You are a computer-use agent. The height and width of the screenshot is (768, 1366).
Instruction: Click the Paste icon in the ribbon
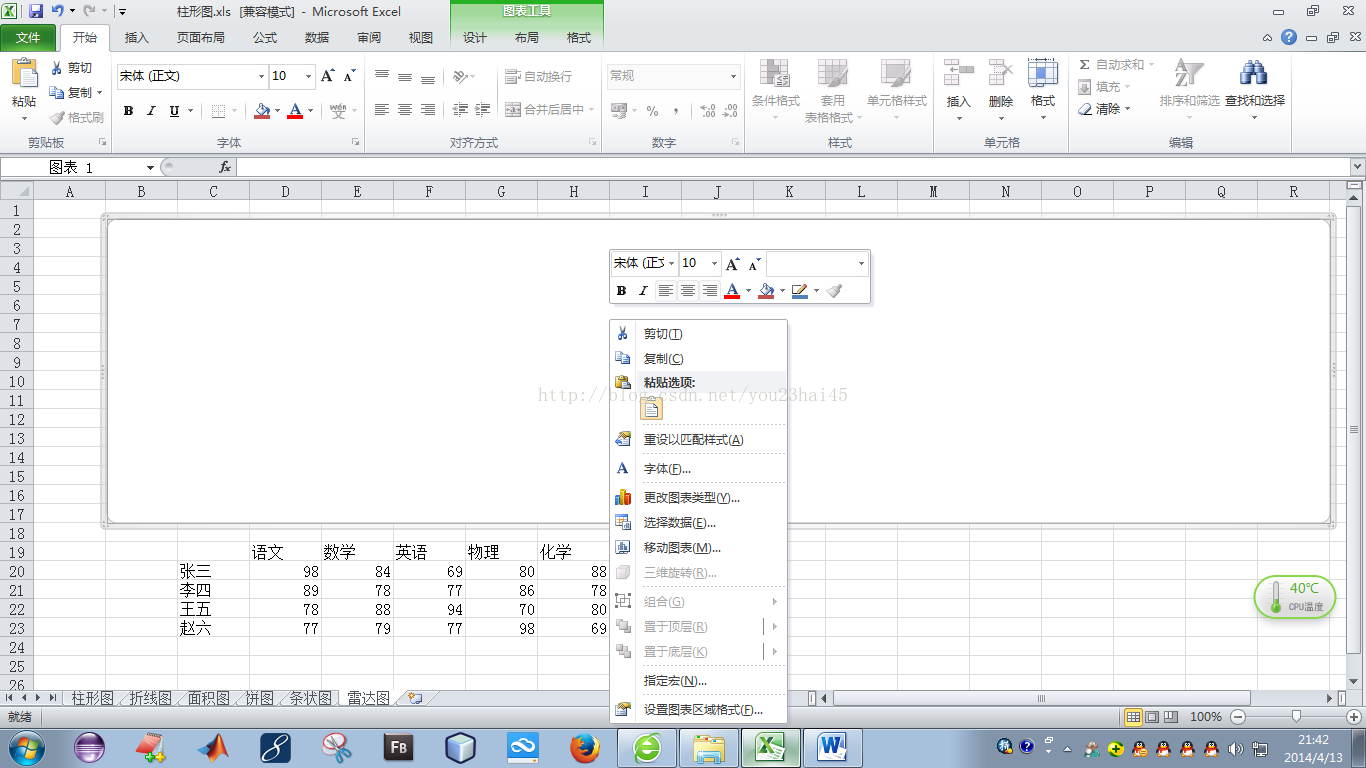[24, 73]
